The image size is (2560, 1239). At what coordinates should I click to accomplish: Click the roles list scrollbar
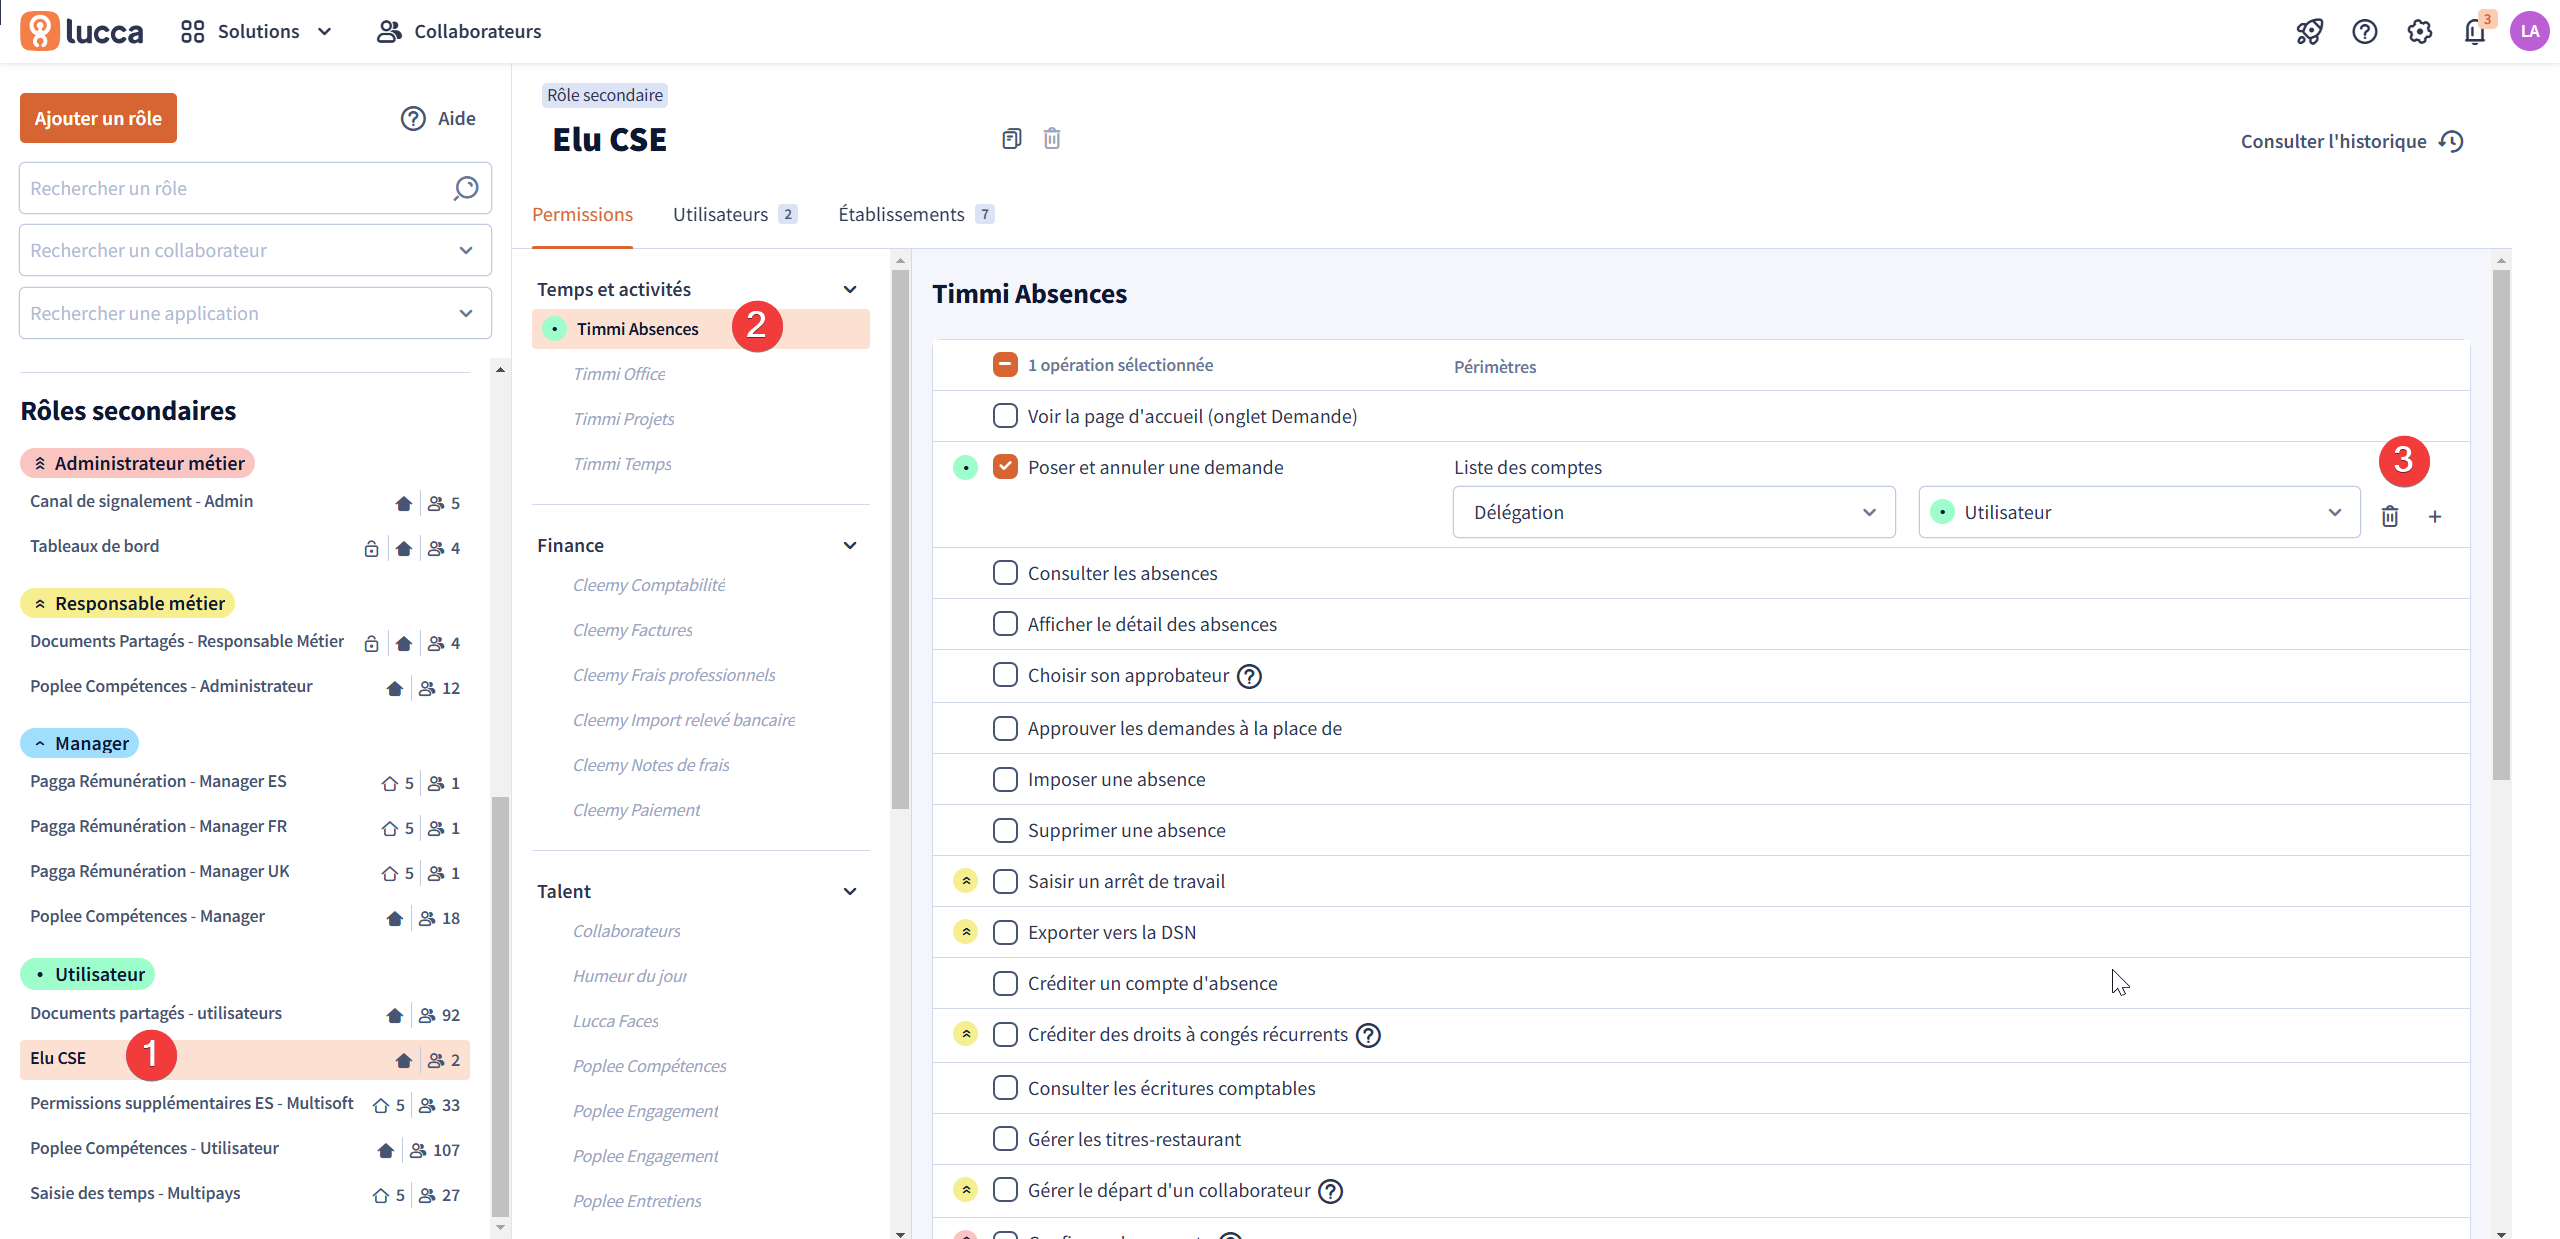coord(500,1005)
